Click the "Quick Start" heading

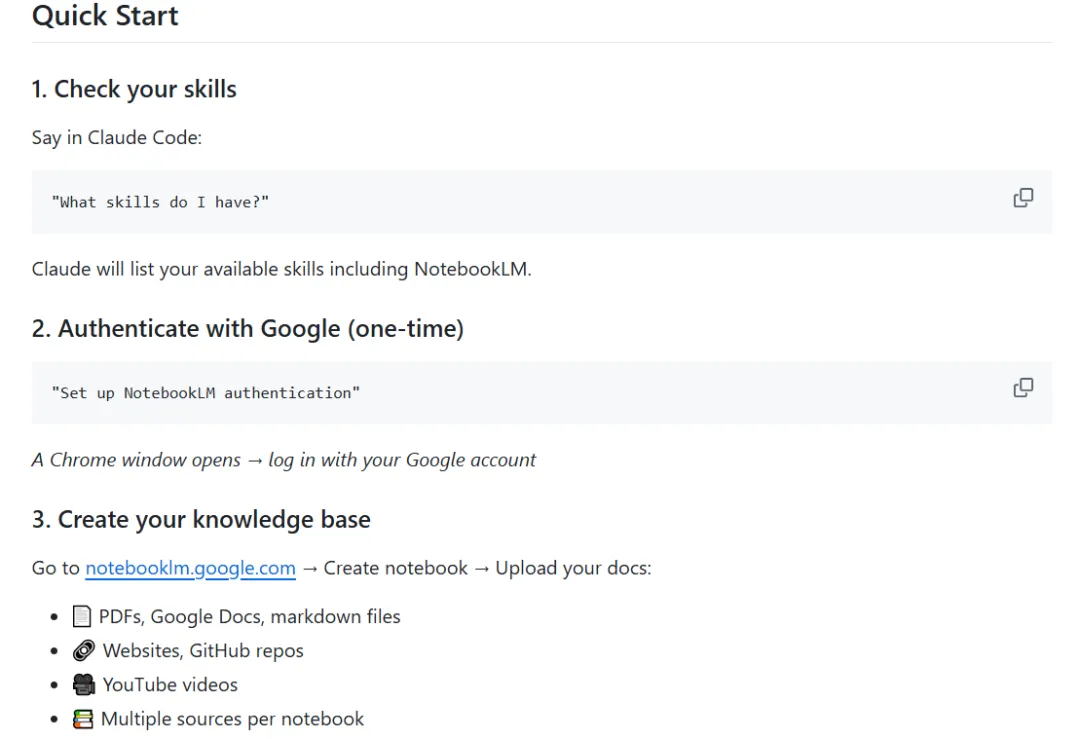click(105, 15)
